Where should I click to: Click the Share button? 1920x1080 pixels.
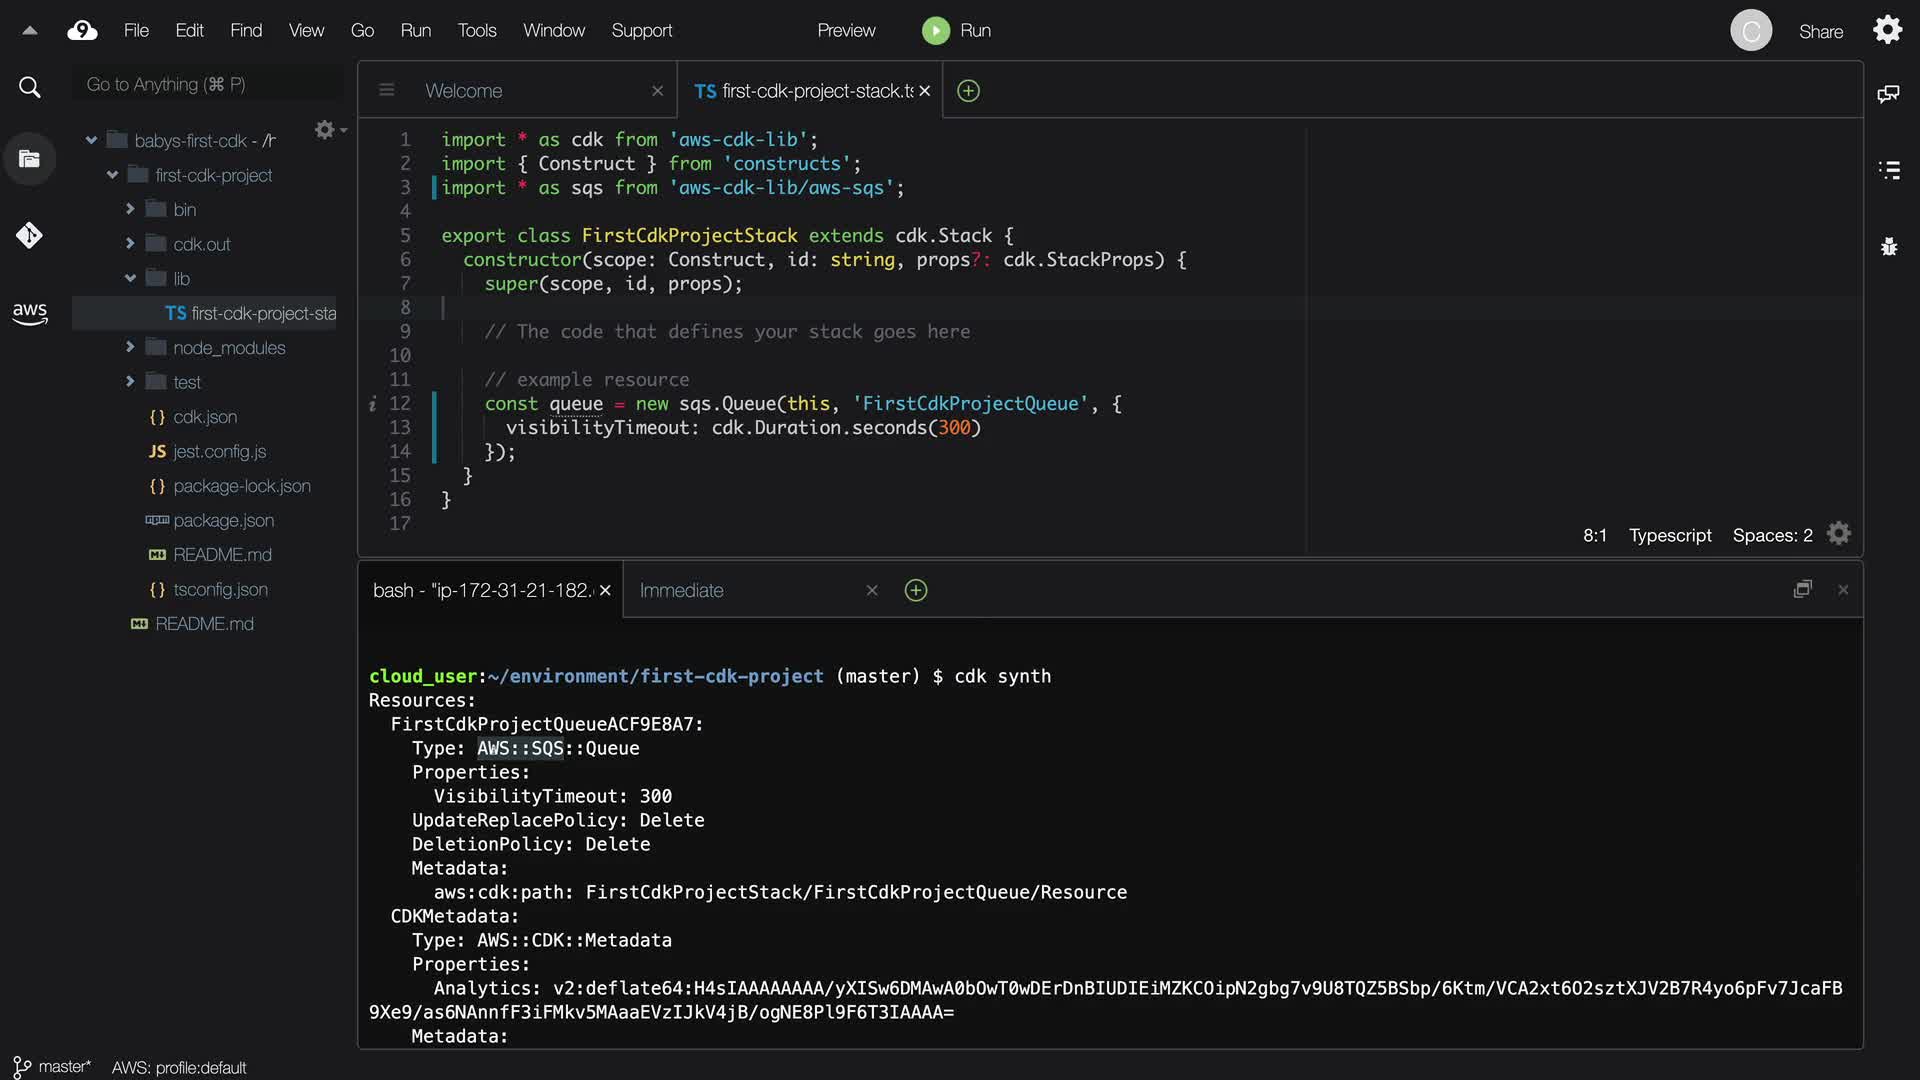click(1820, 32)
